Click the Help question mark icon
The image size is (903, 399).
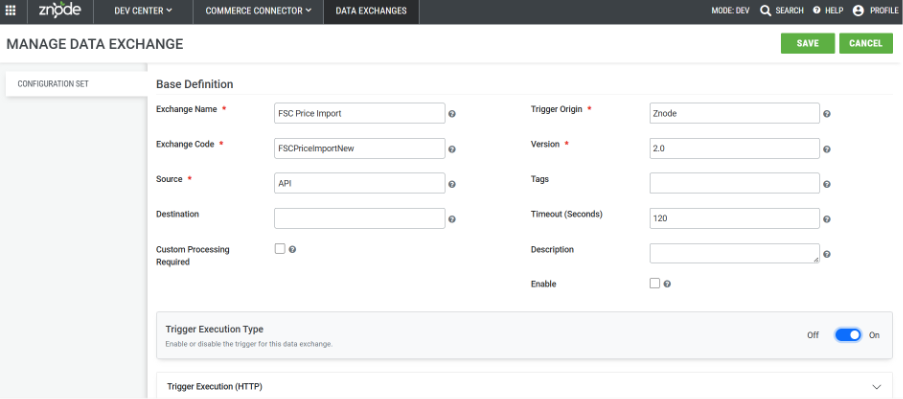tap(816, 10)
